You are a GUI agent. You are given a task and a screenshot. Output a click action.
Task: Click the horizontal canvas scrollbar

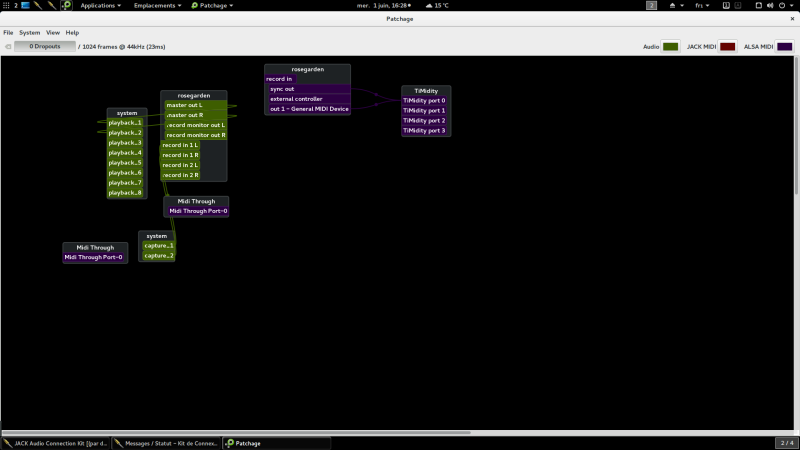[x=236, y=433]
